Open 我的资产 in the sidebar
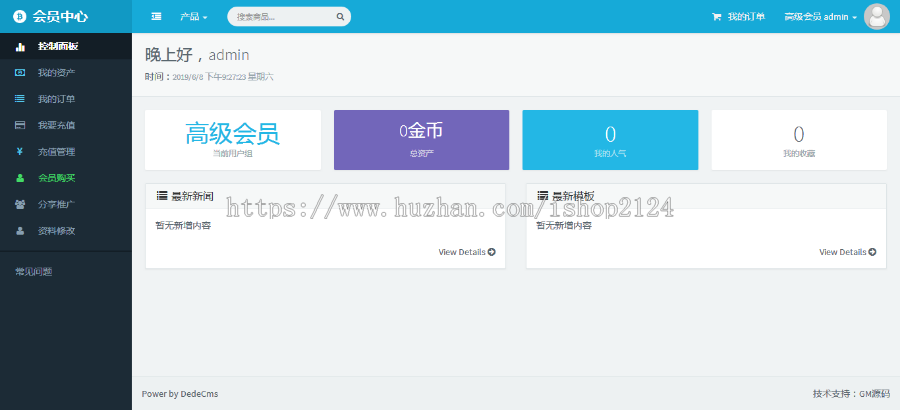The image size is (900, 410). (56, 73)
